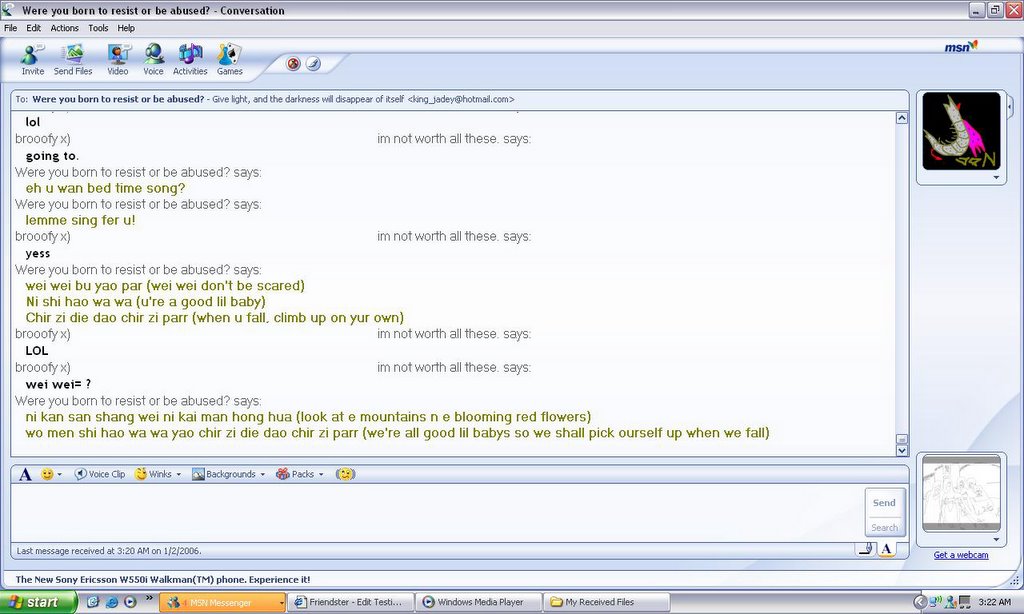Open the Packs gift icon
Screen dimensions: 1024x614
click(295, 474)
